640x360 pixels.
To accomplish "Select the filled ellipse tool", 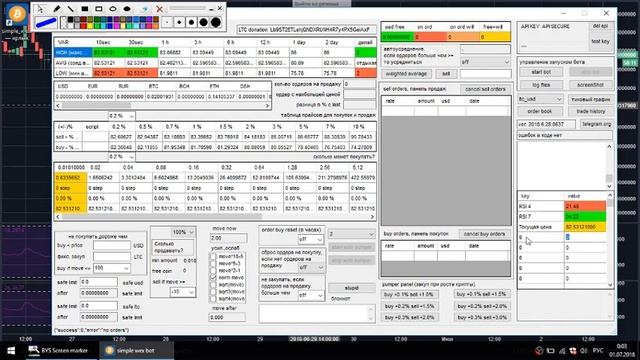I will pyautogui.click(x=127, y=9).
